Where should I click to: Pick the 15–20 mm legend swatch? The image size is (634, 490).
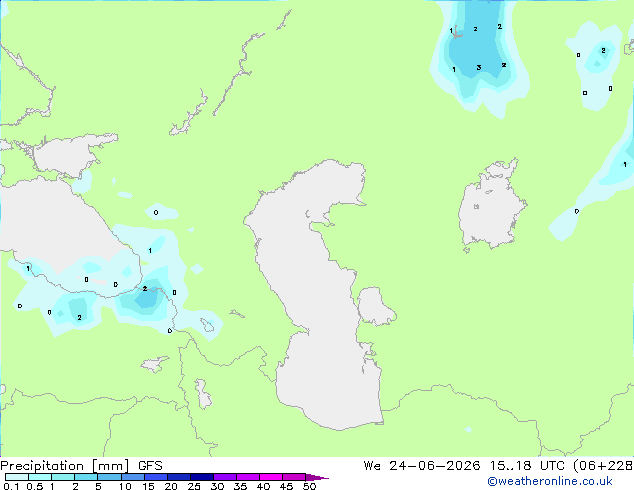156,477
